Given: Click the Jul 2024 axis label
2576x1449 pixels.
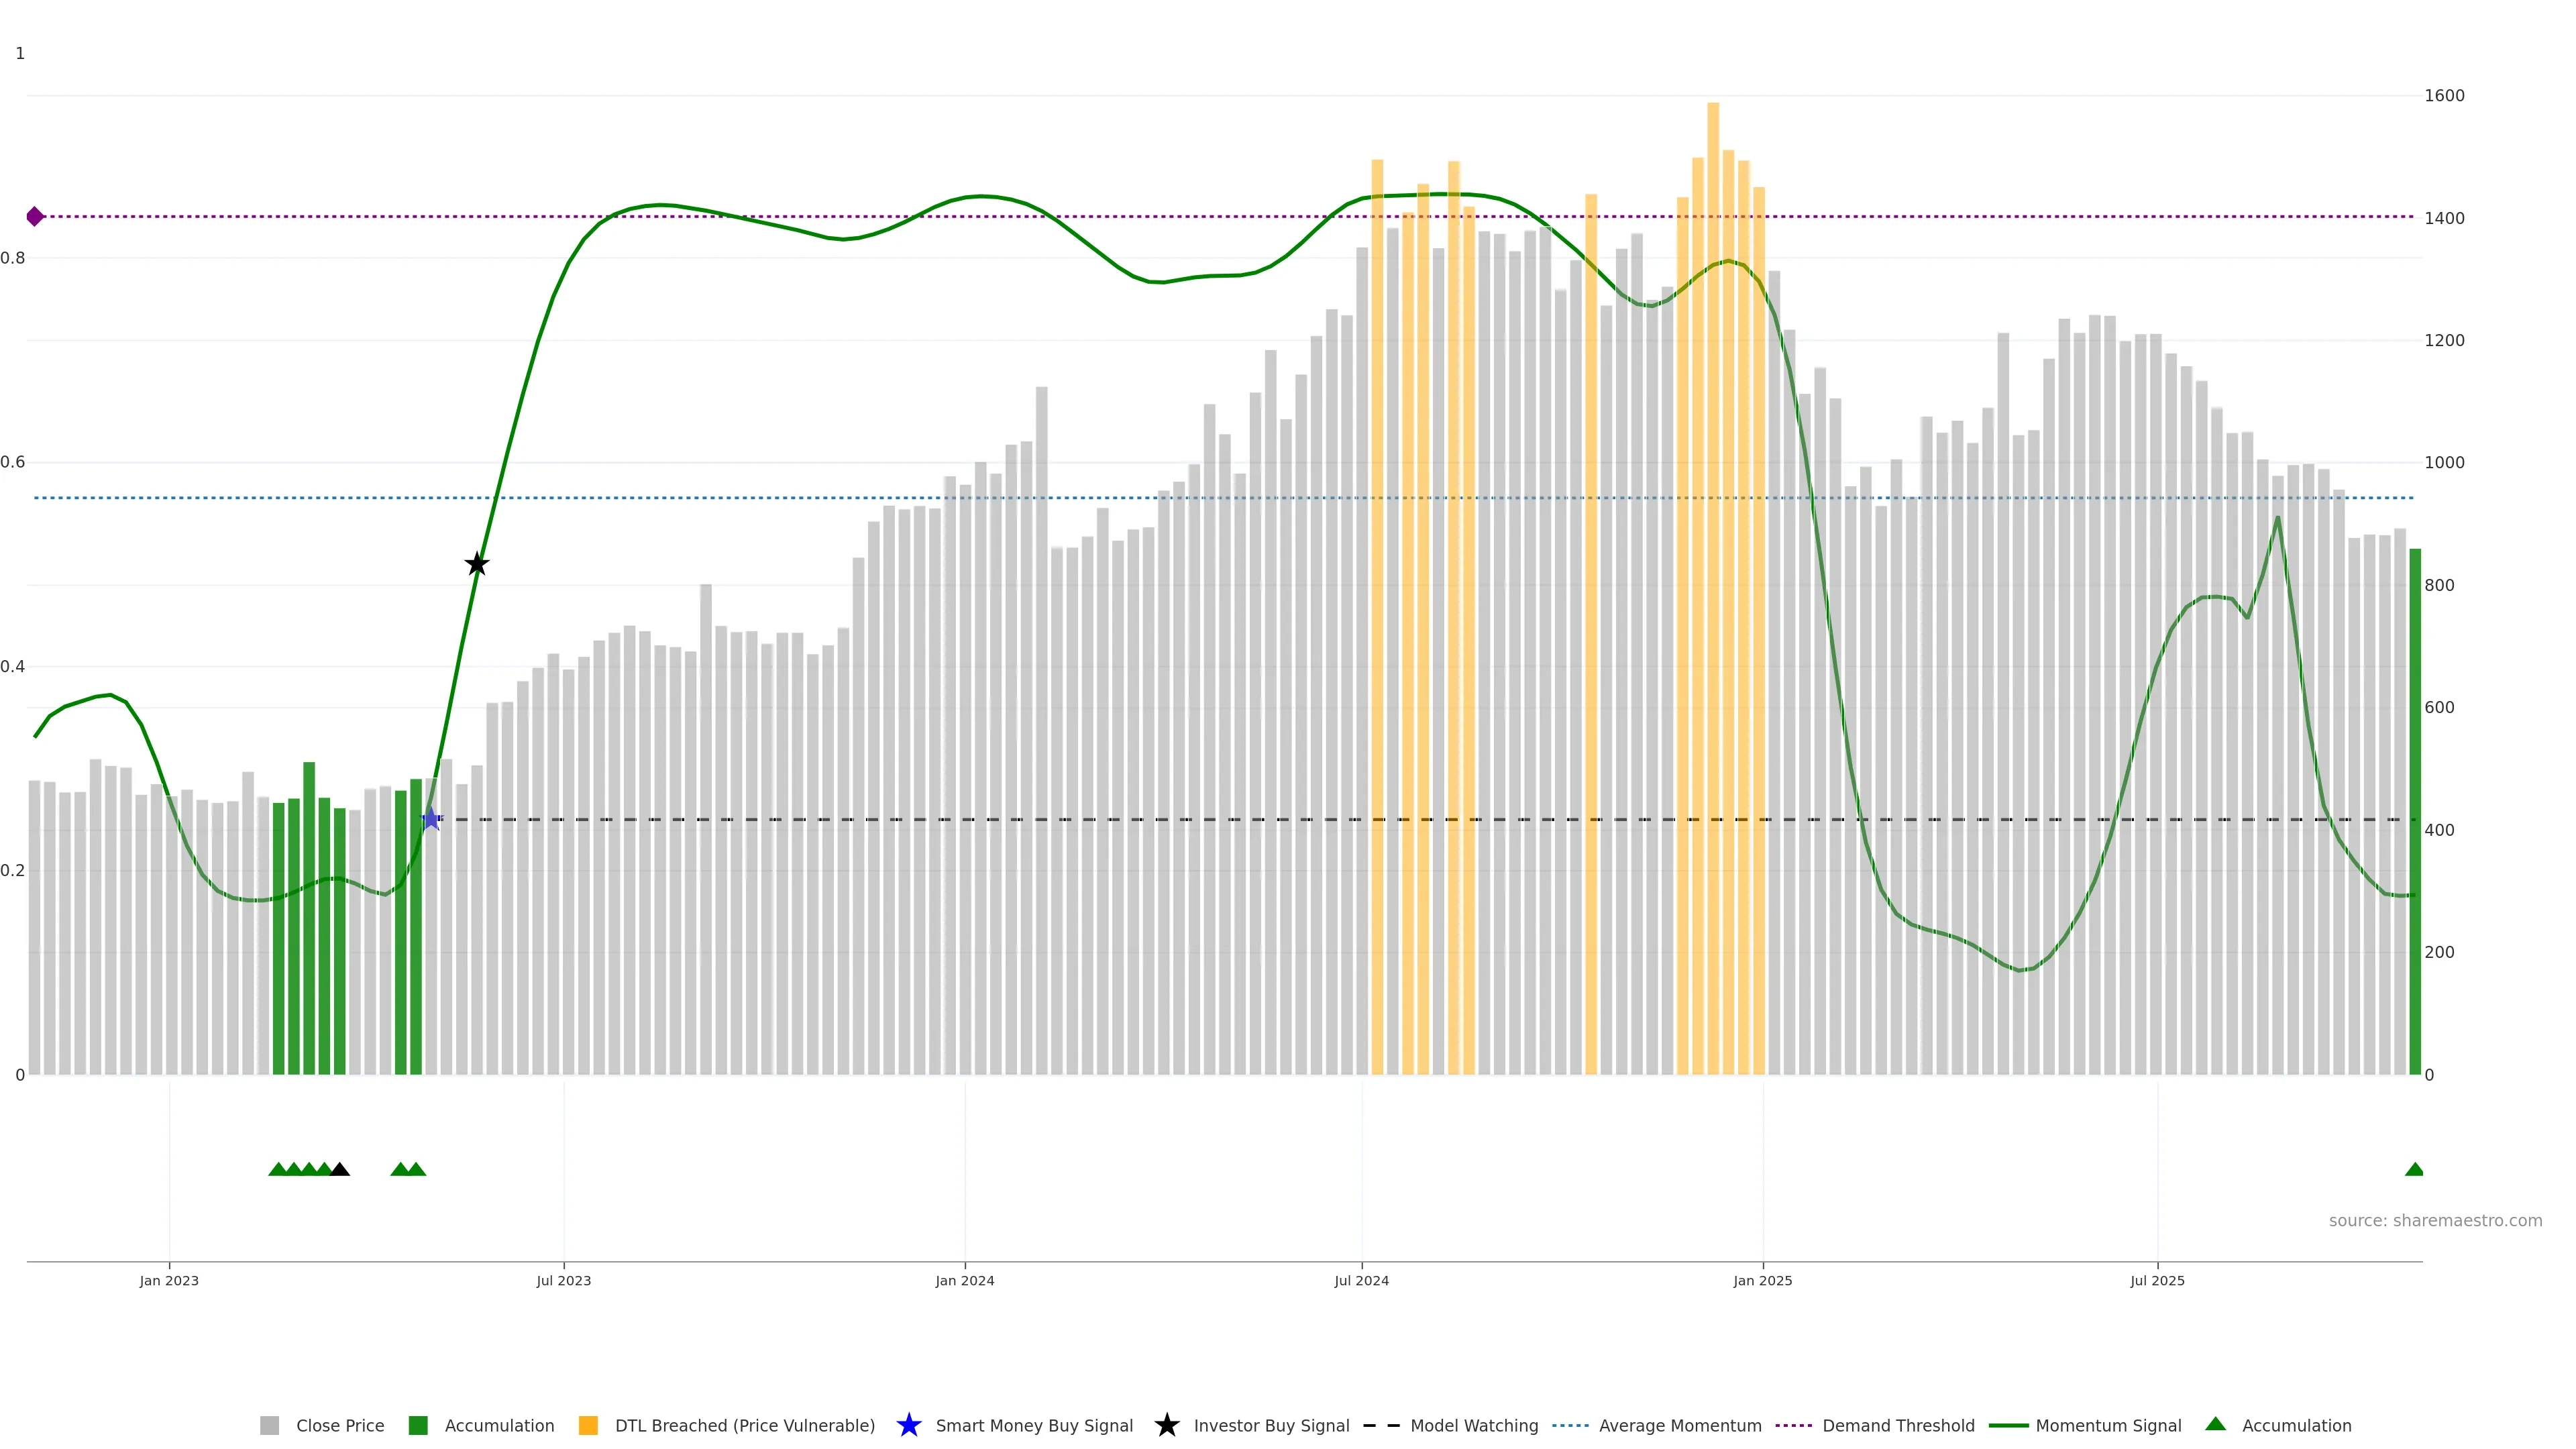Looking at the screenshot, I should (x=1361, y=1280).
